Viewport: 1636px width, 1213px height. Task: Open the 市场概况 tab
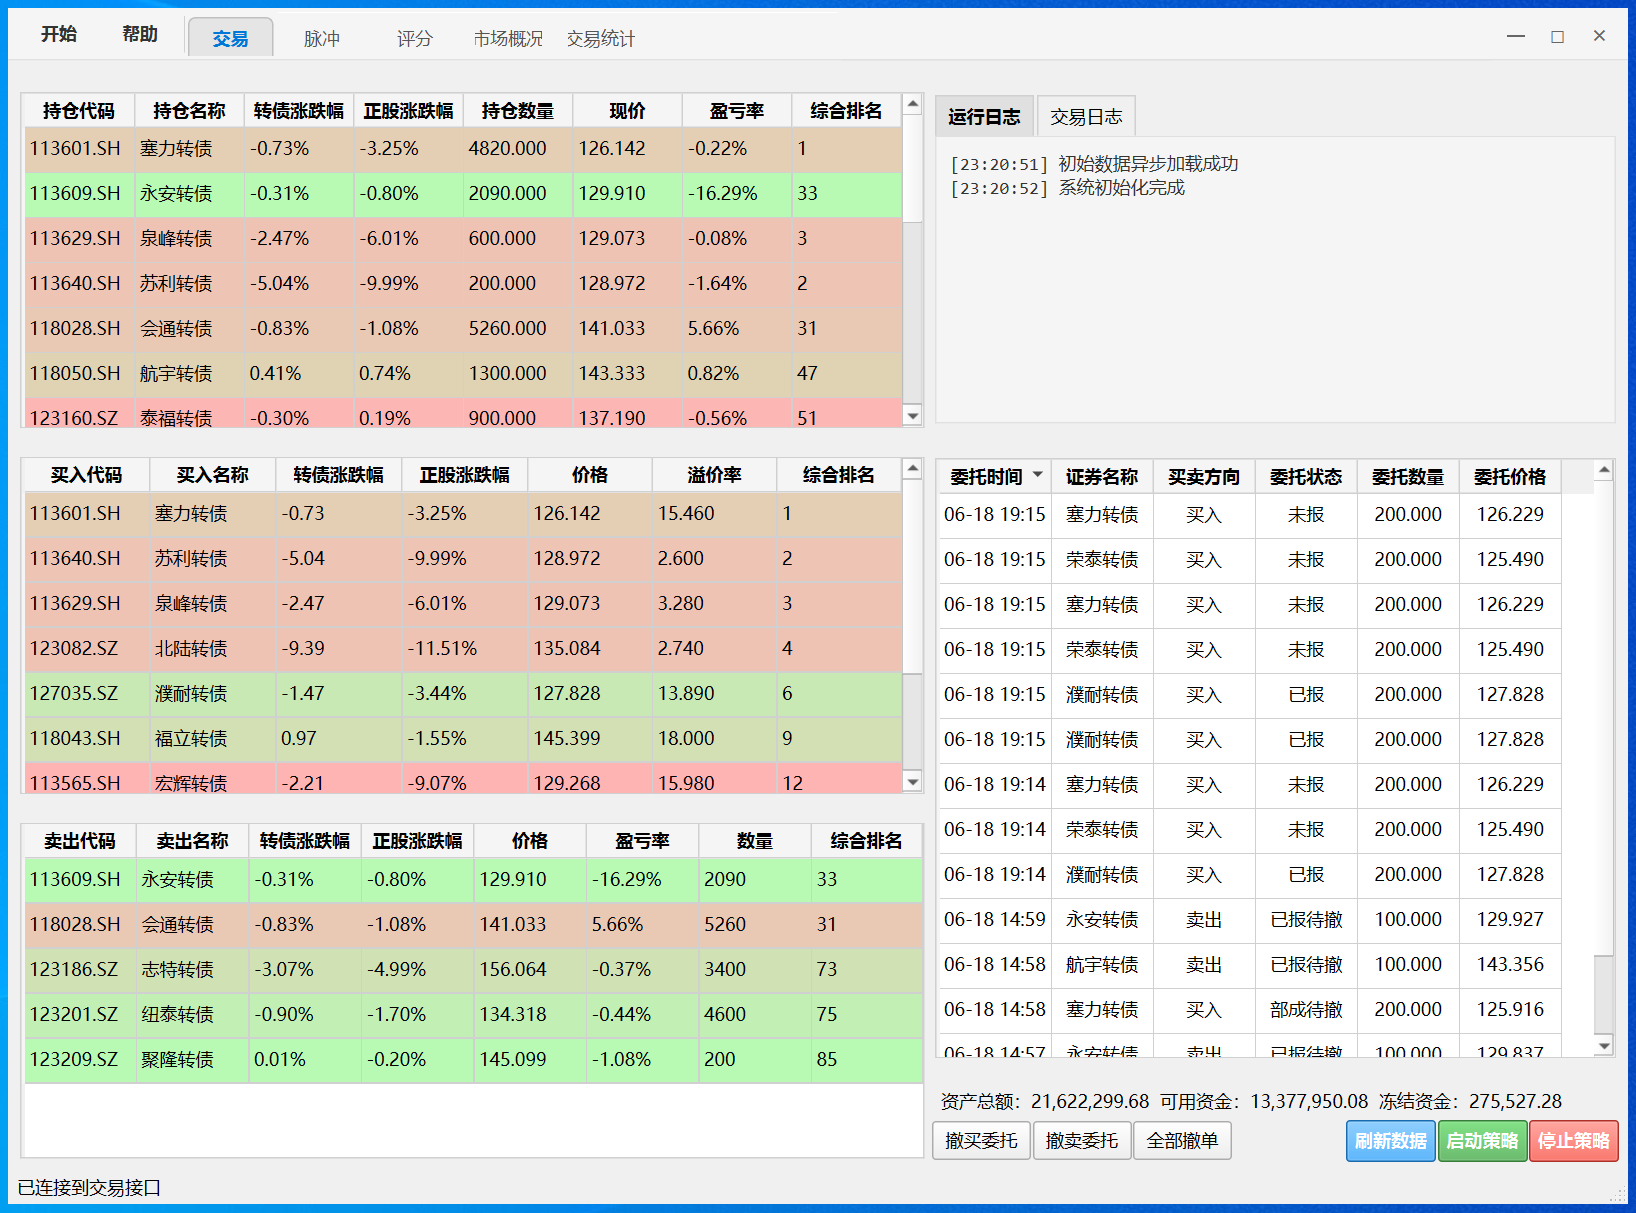508,39
